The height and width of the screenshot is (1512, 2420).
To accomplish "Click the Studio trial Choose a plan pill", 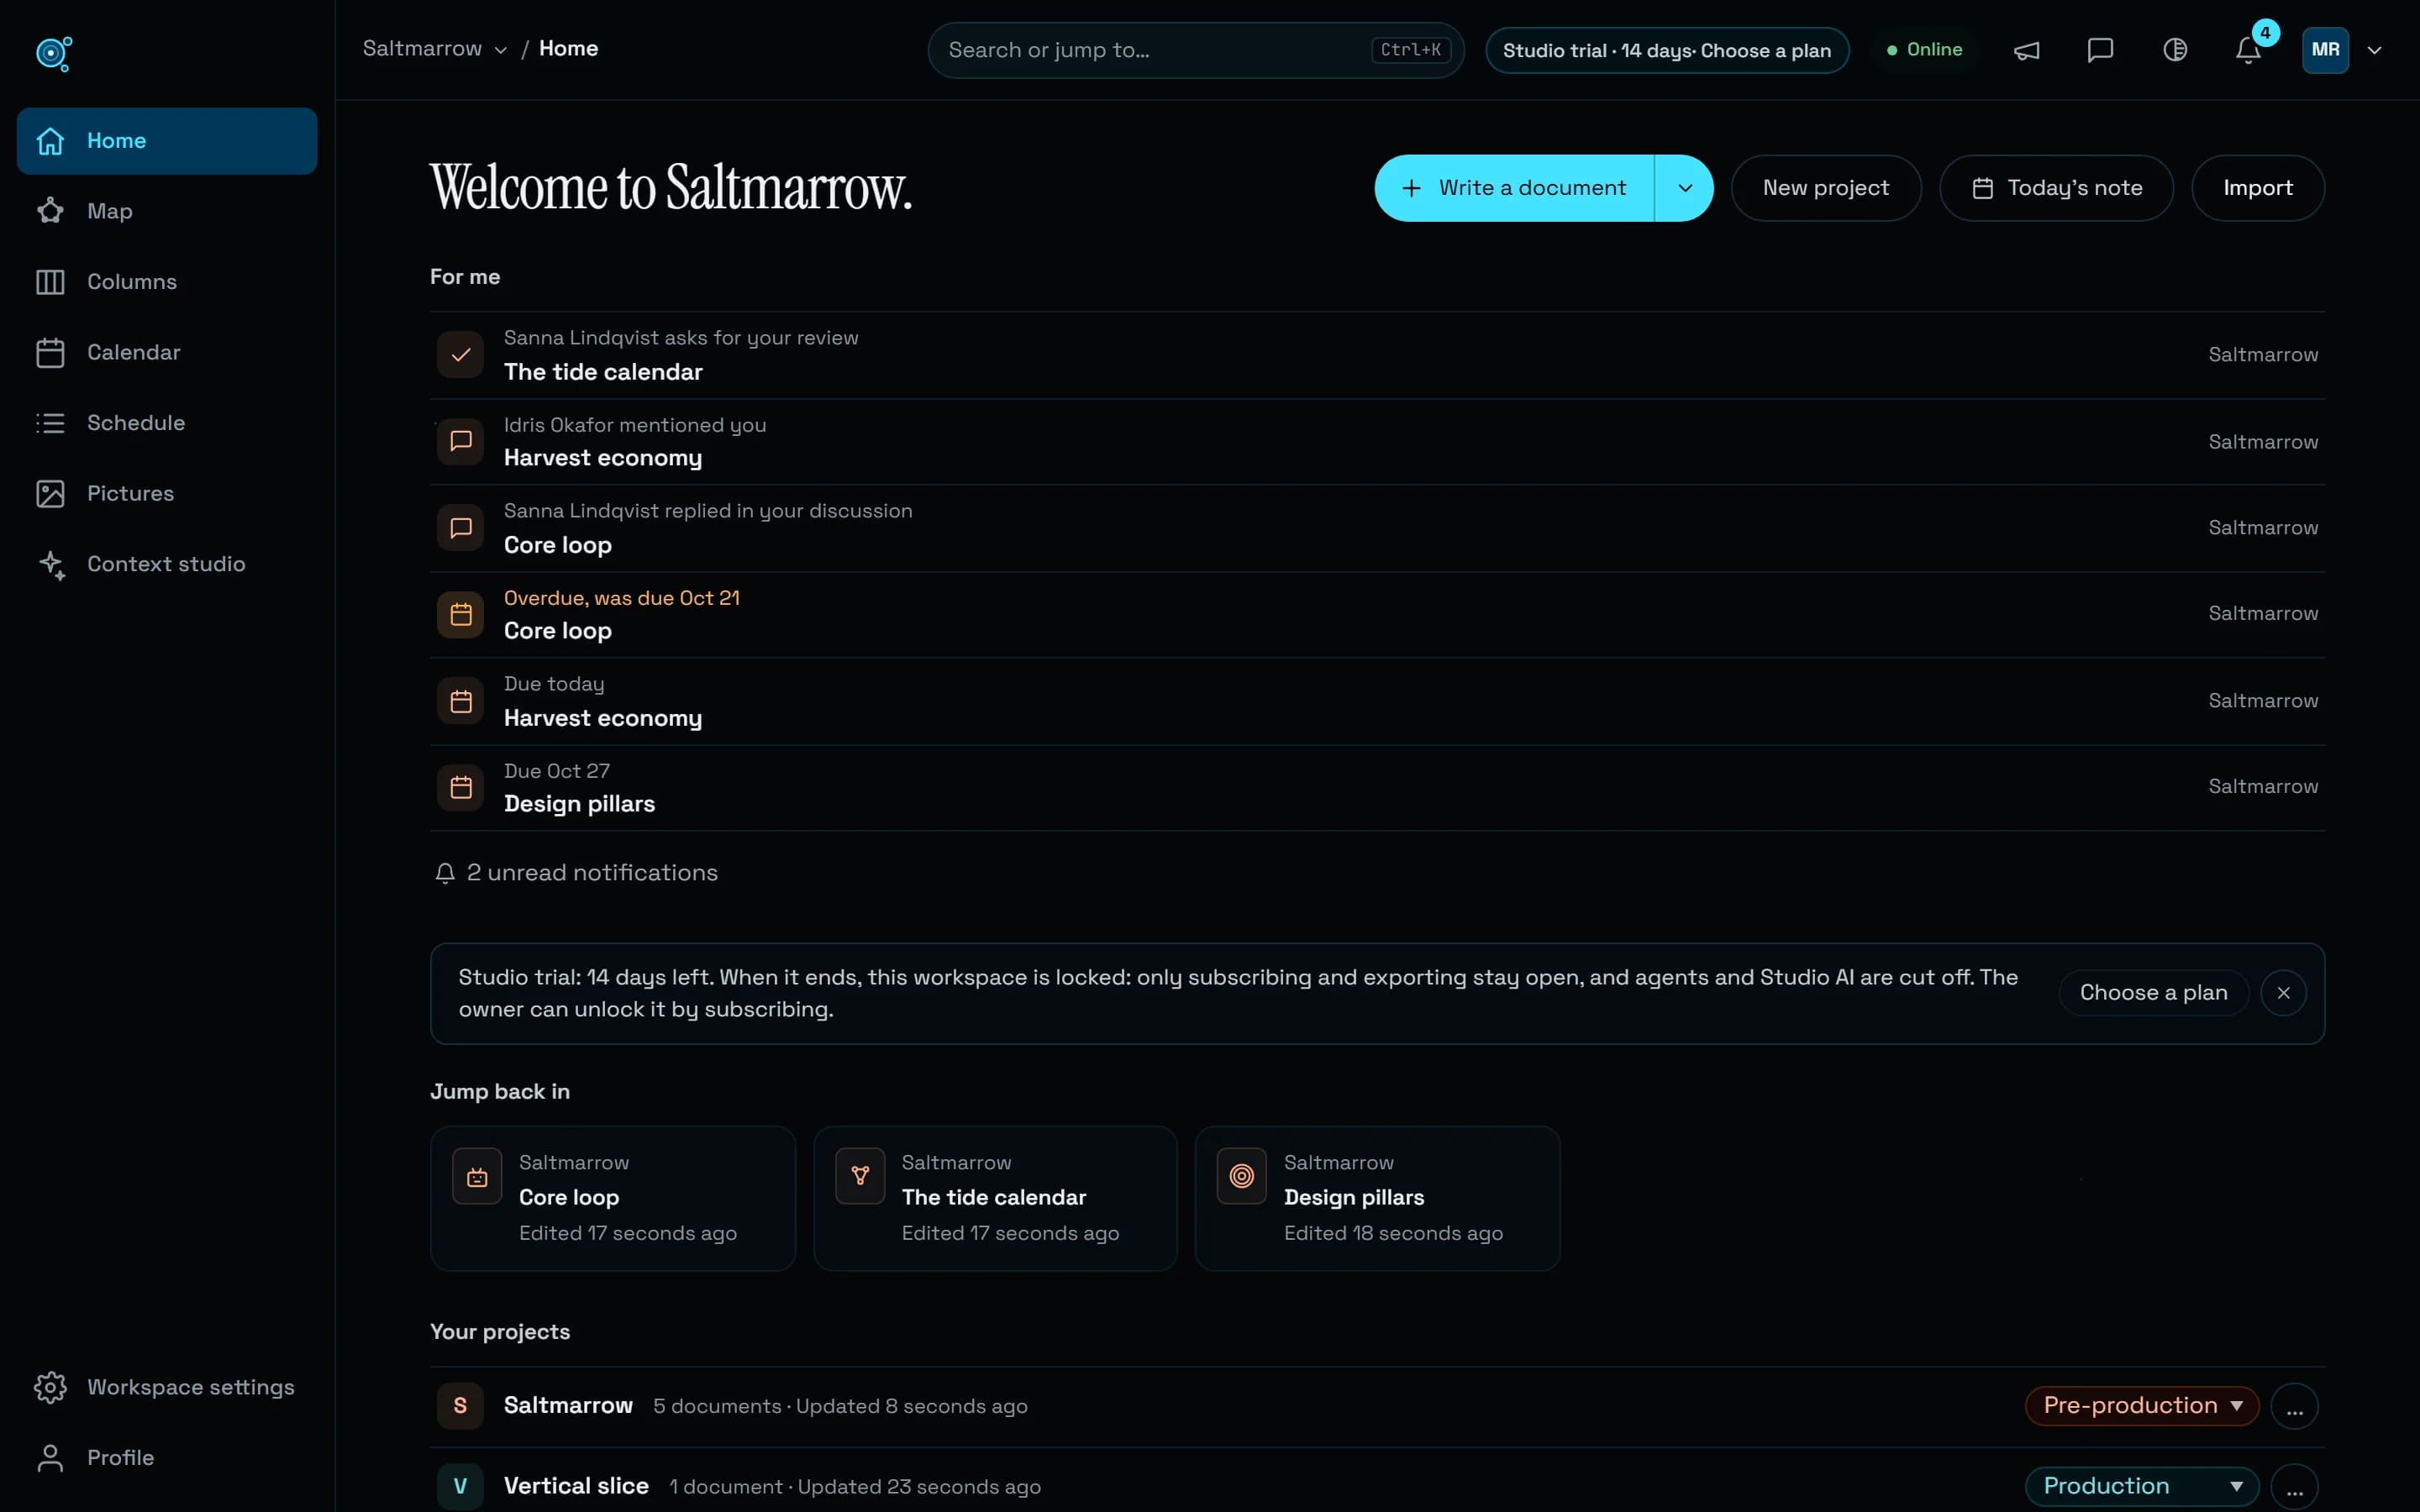I will point(1667,50).
